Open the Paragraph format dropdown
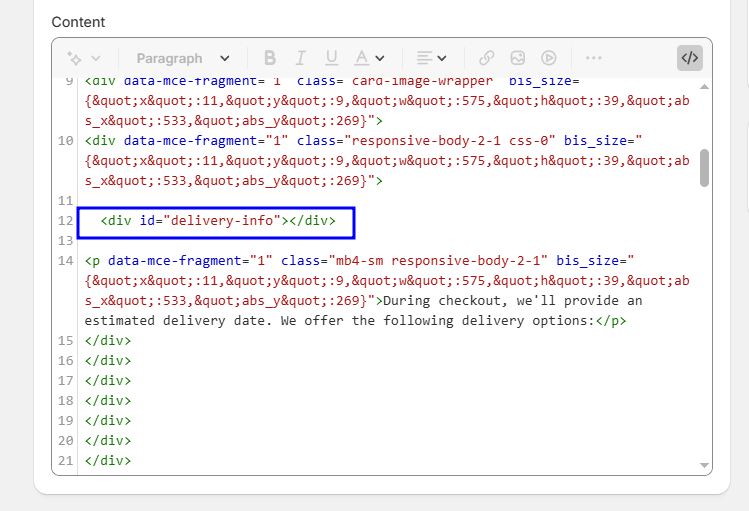The image size is (749, 511). click(183, 58)
